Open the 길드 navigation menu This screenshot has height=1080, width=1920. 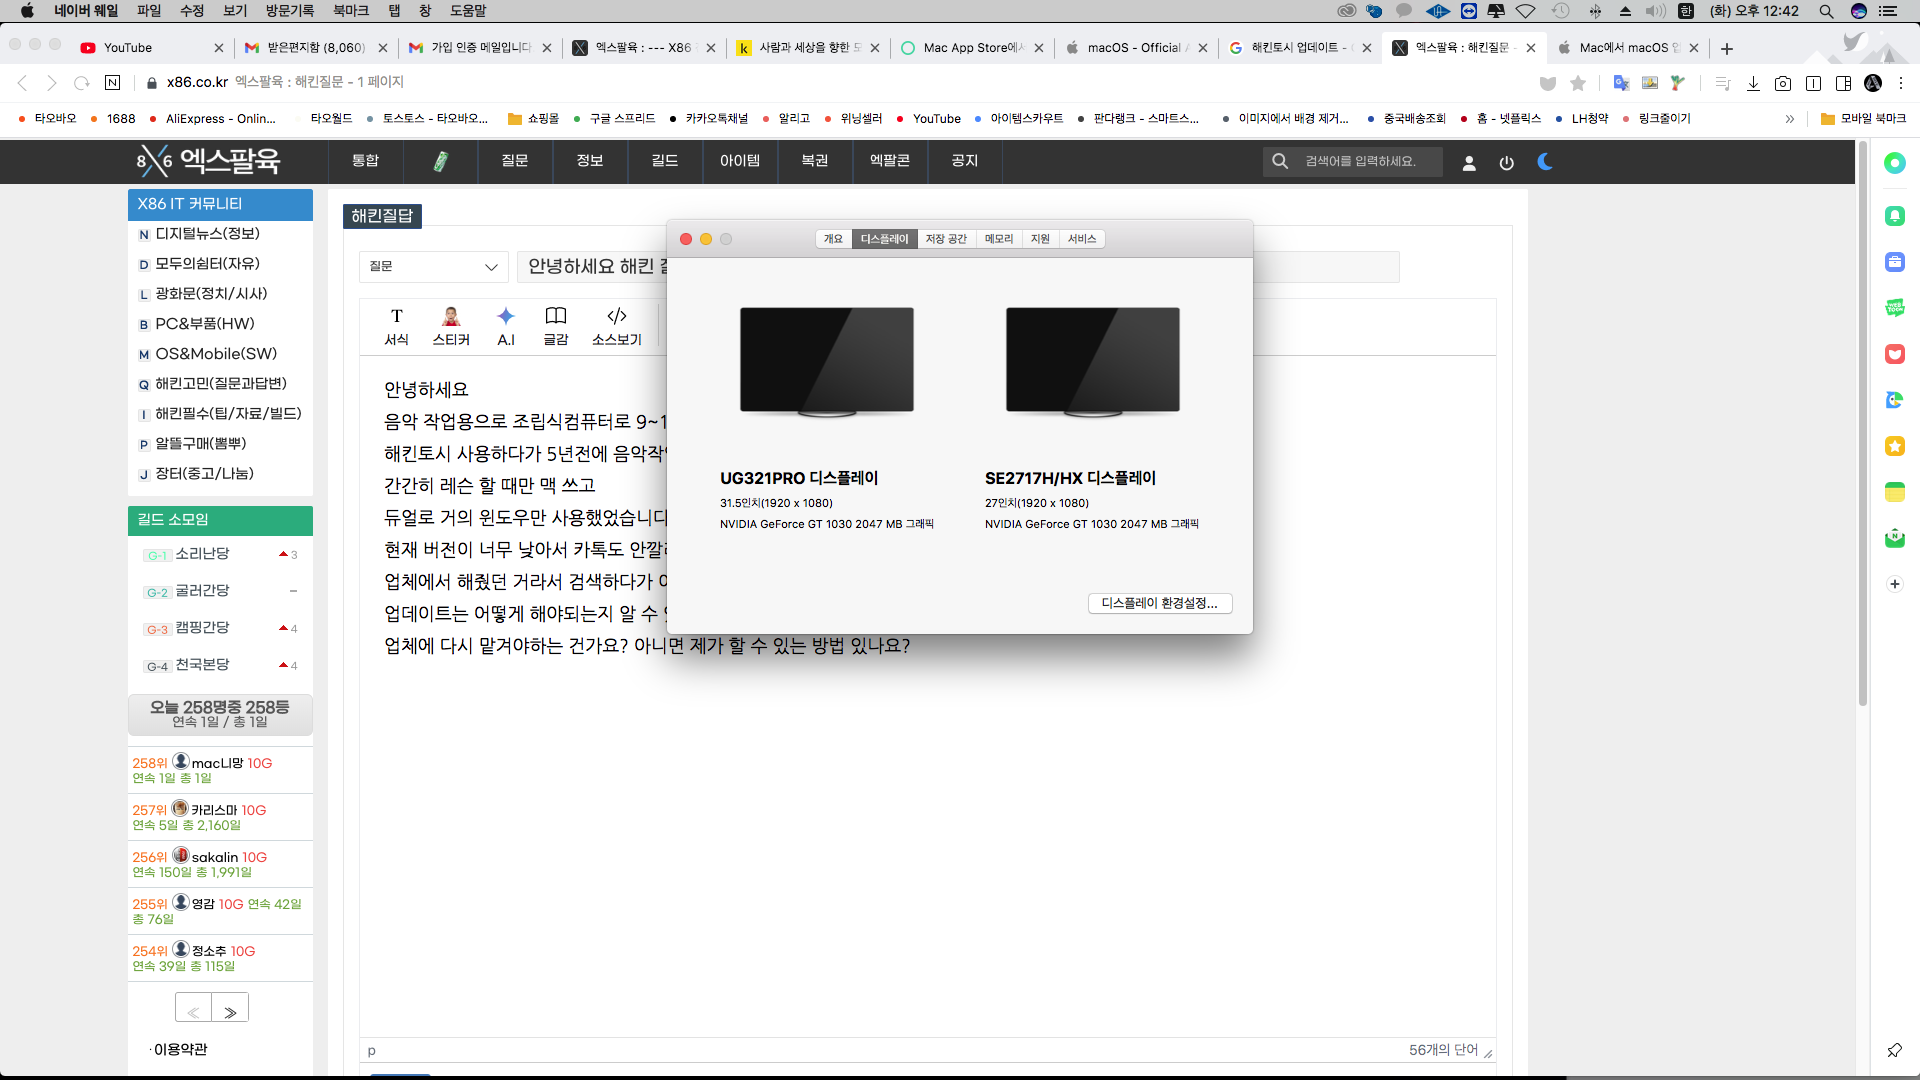[665, 161]
